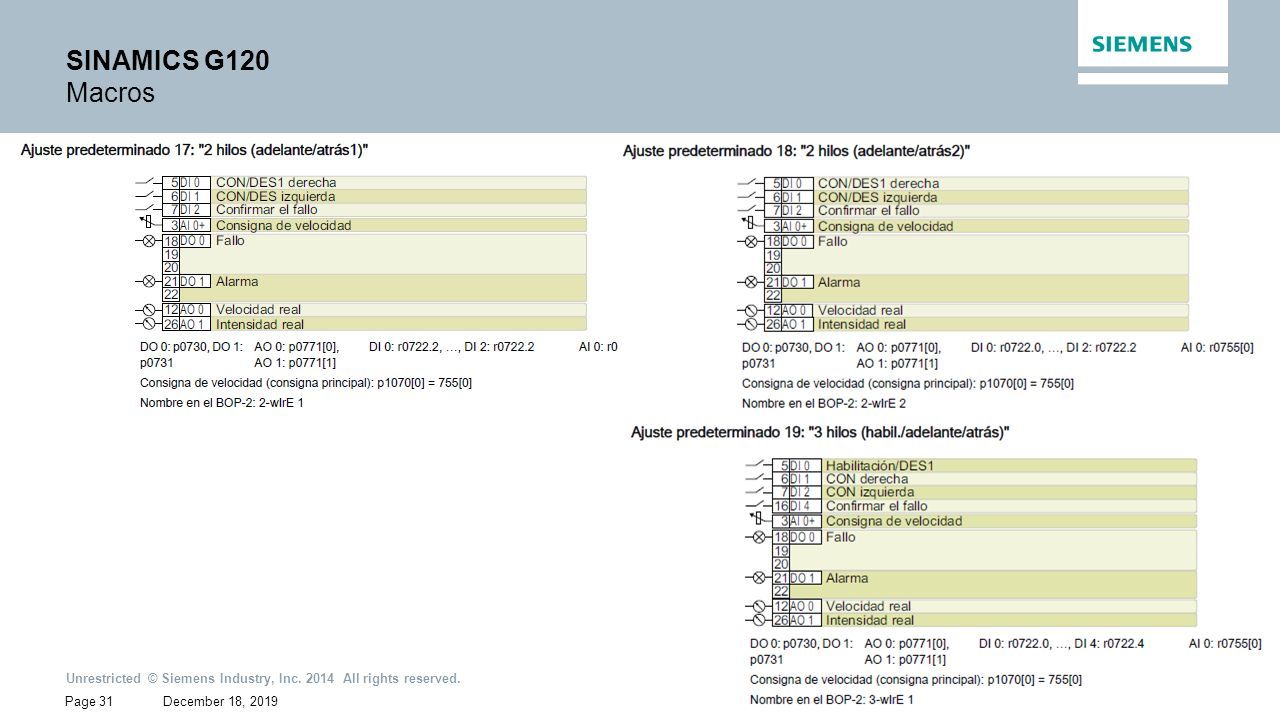Click "Habilitación/DES1" row in macro 19

coord(984,466)
